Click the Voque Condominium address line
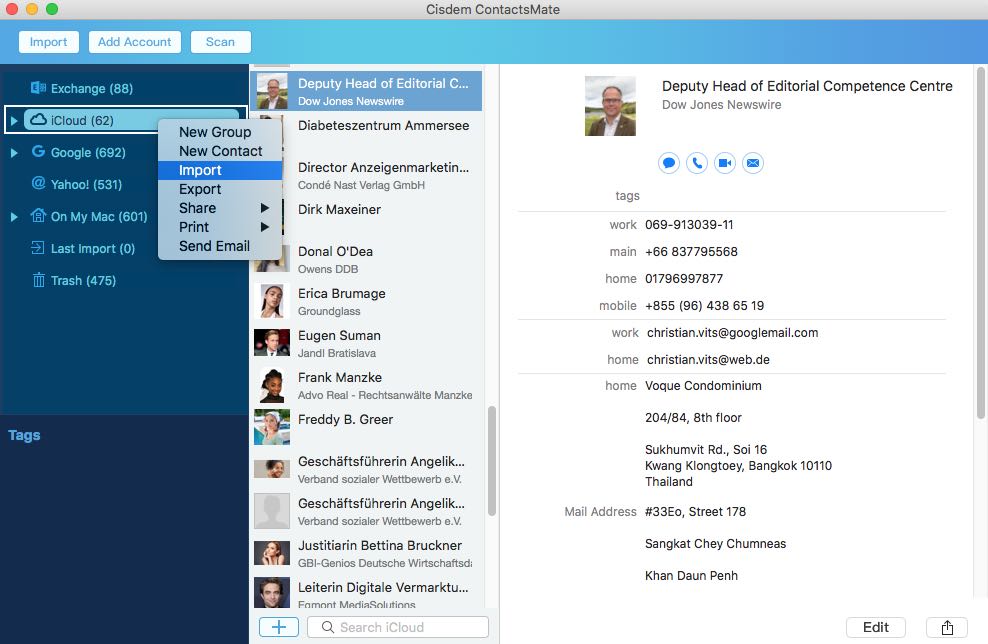This screenshot has height=644, width=988. coord(703,386)
